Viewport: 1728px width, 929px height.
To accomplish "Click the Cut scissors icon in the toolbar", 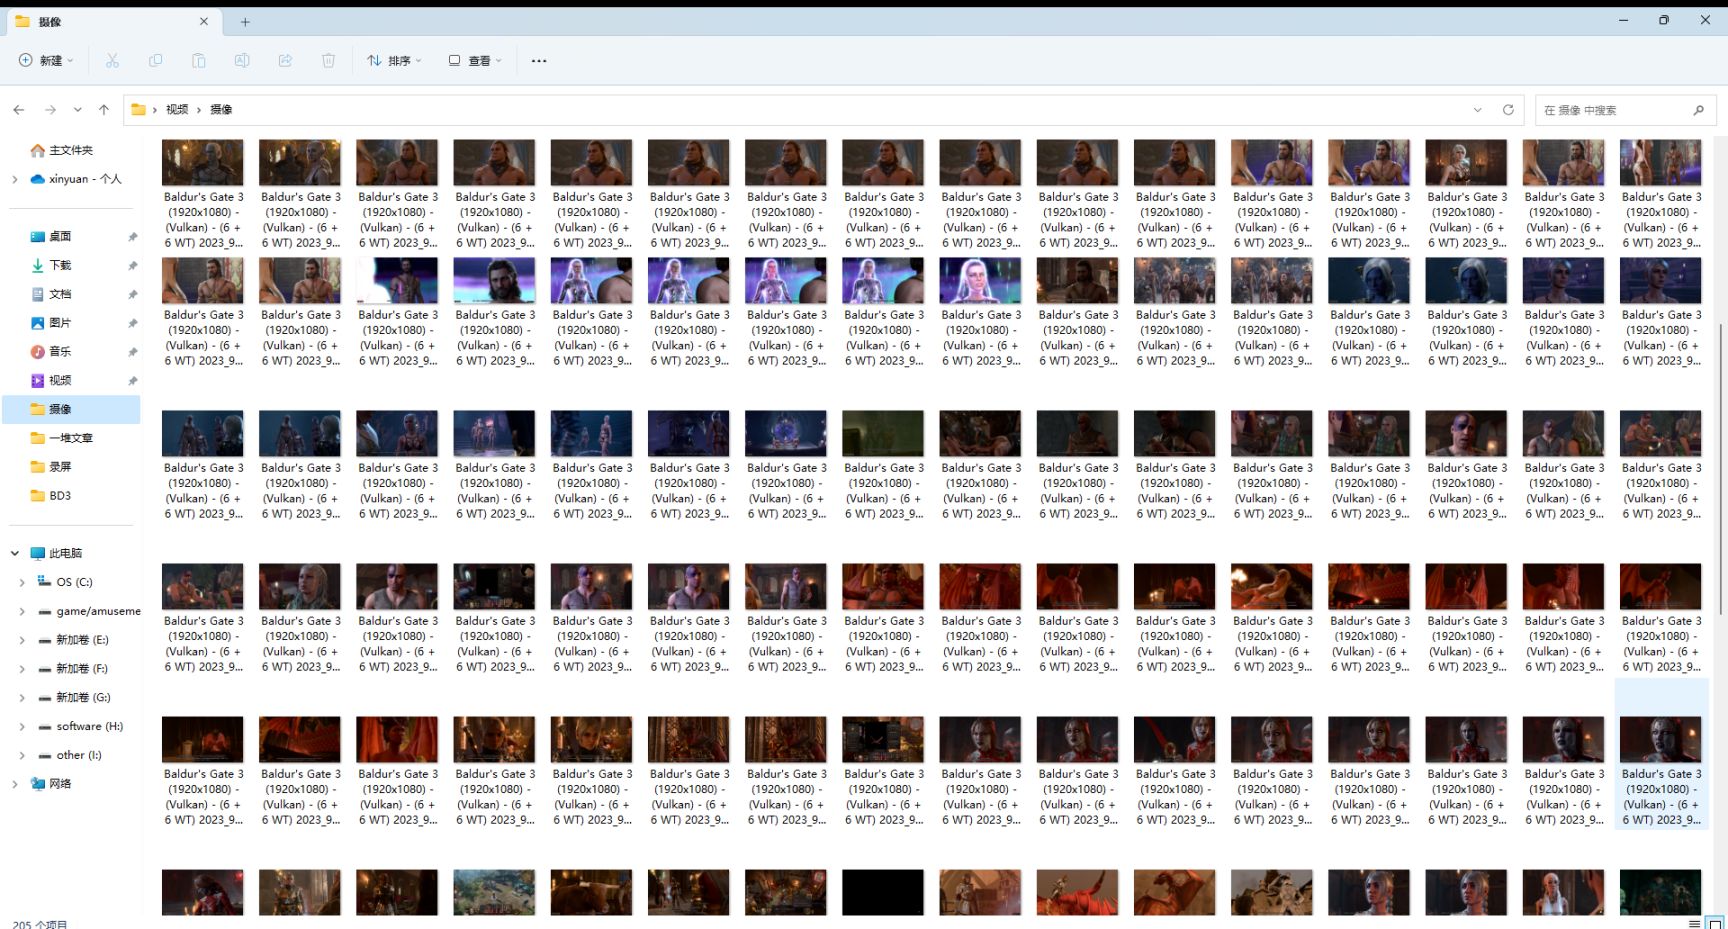I will [x=112, y=61].
